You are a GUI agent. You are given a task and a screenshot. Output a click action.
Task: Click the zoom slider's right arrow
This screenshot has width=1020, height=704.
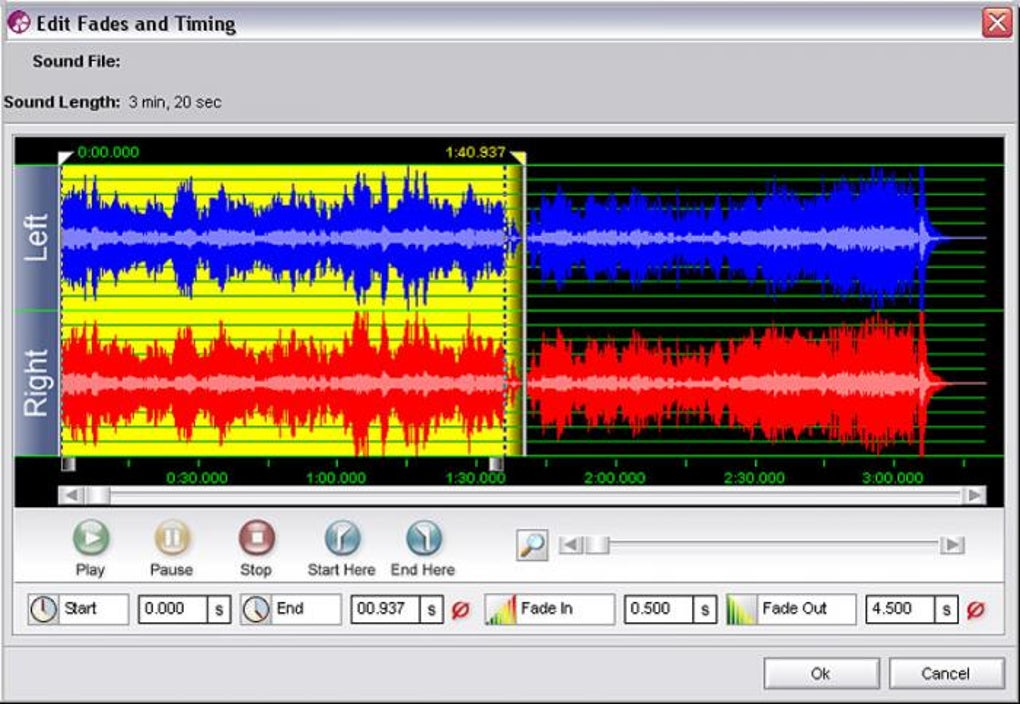(x=952, y=545)
